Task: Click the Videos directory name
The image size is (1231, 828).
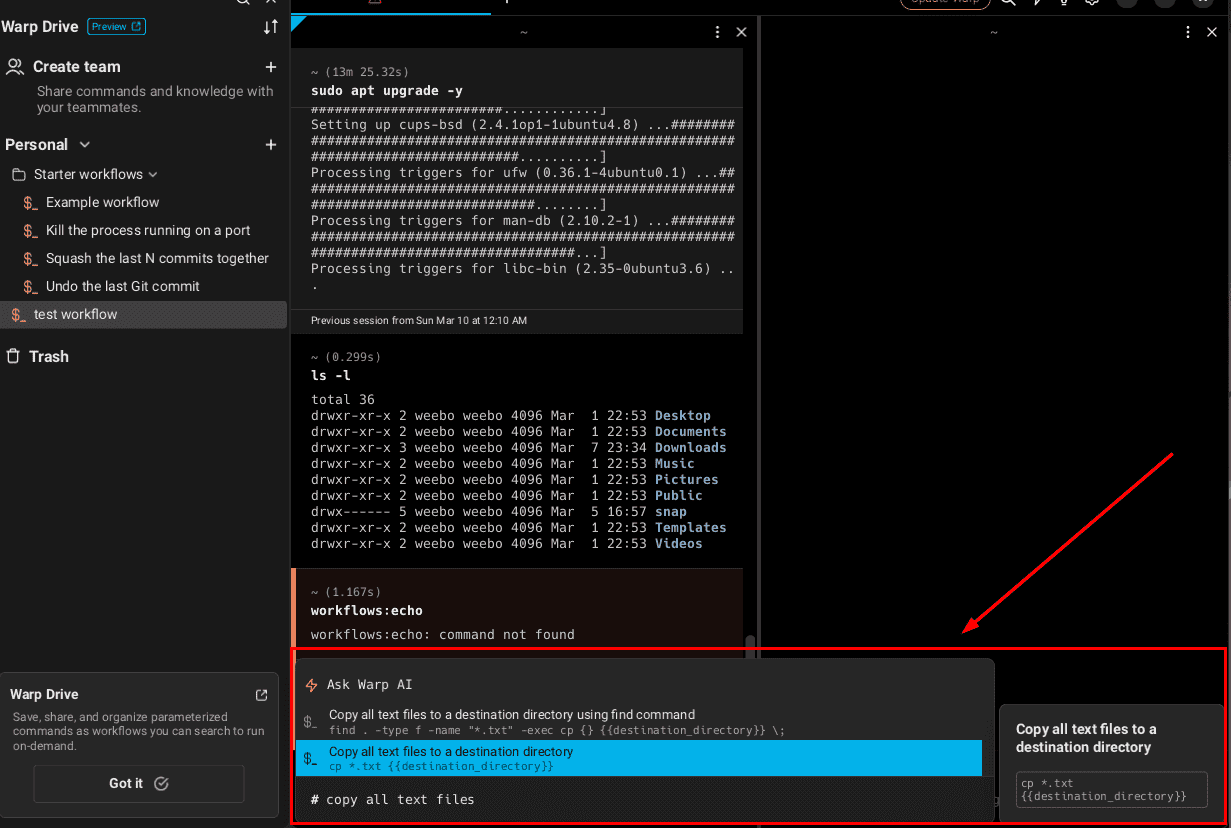Action: click(x=679, y=544)
